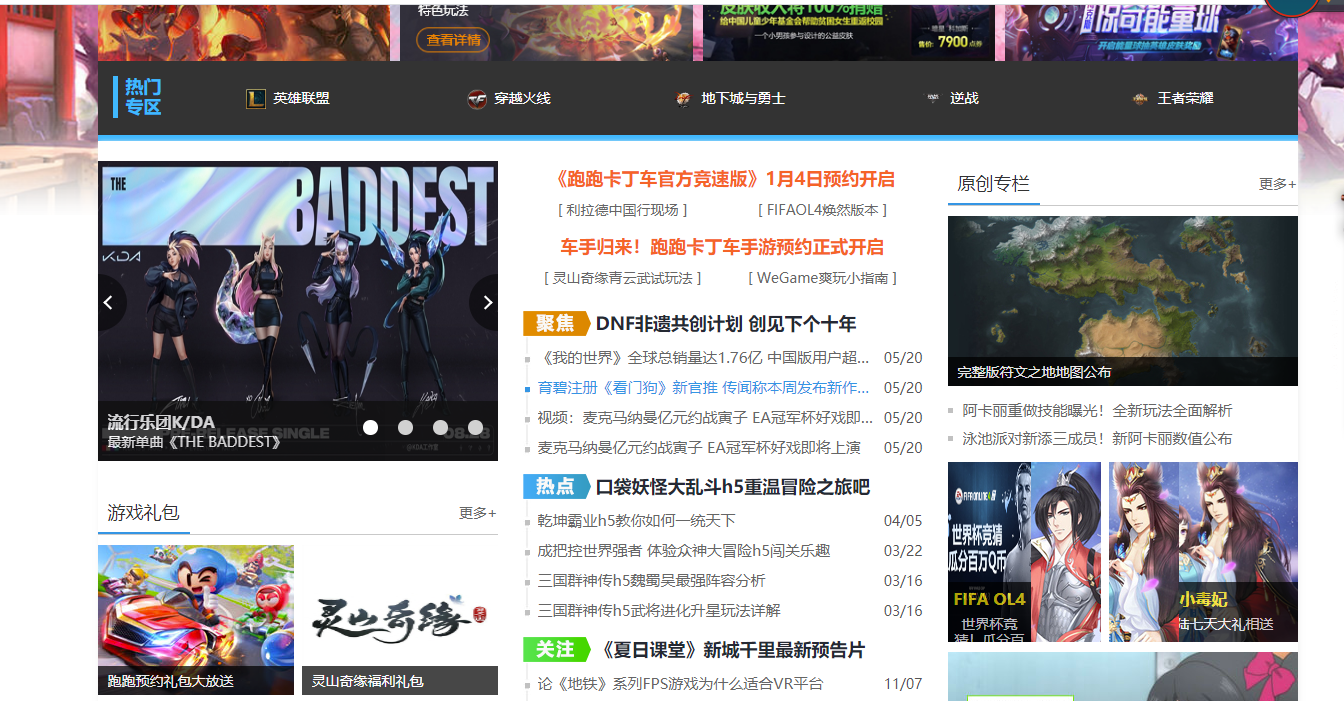Open 论《地铁》系列FPS游戏 article
The height and width of the screenshot is (701, 1344).
[x=680, y=684]
